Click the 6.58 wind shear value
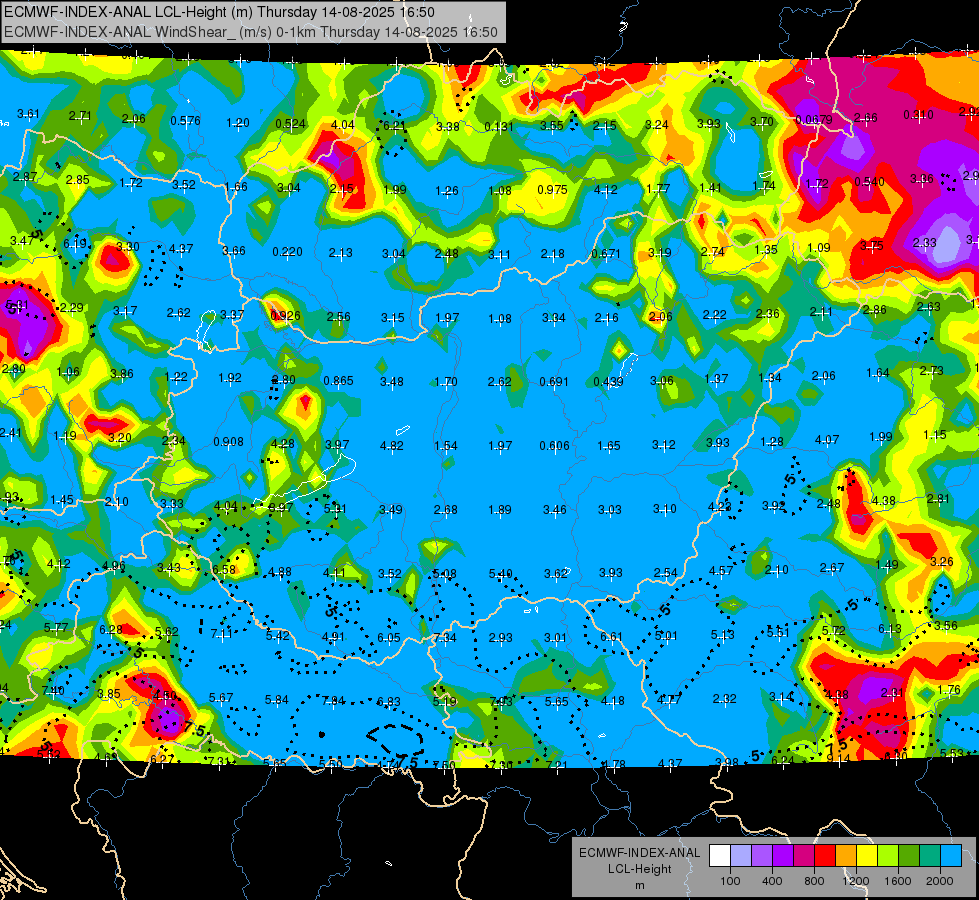 tap(224, 569)
